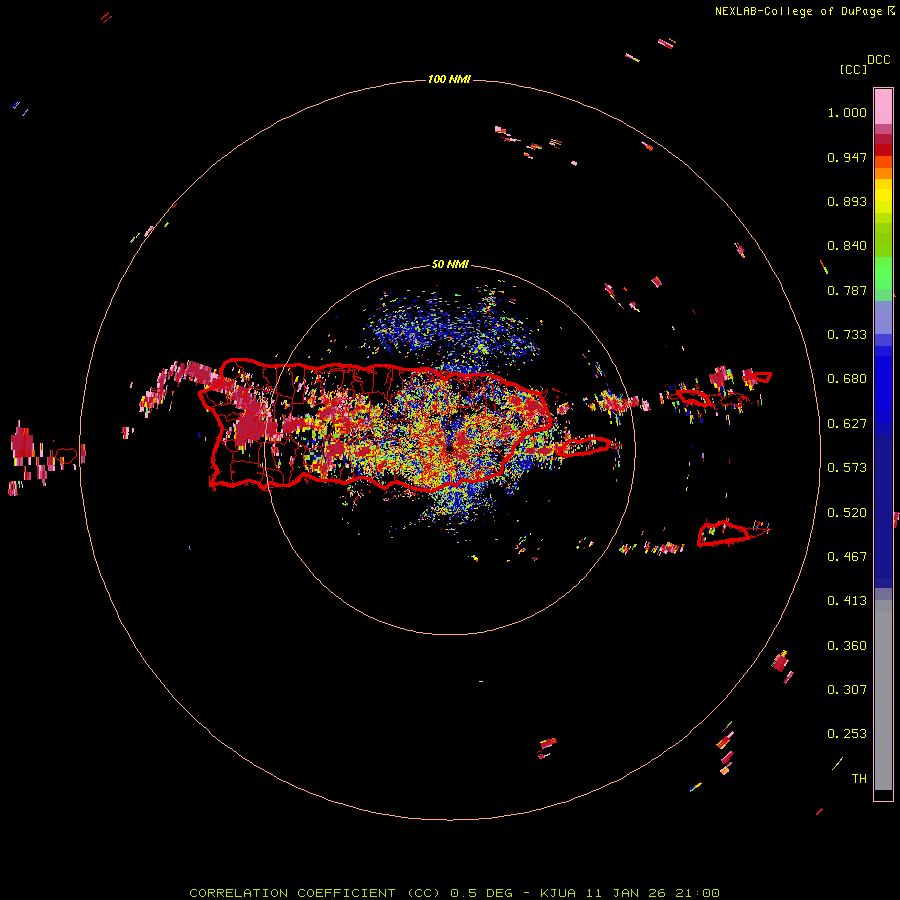Click the 0.947 legend value
Screen dimensions: 900x900
847,157
